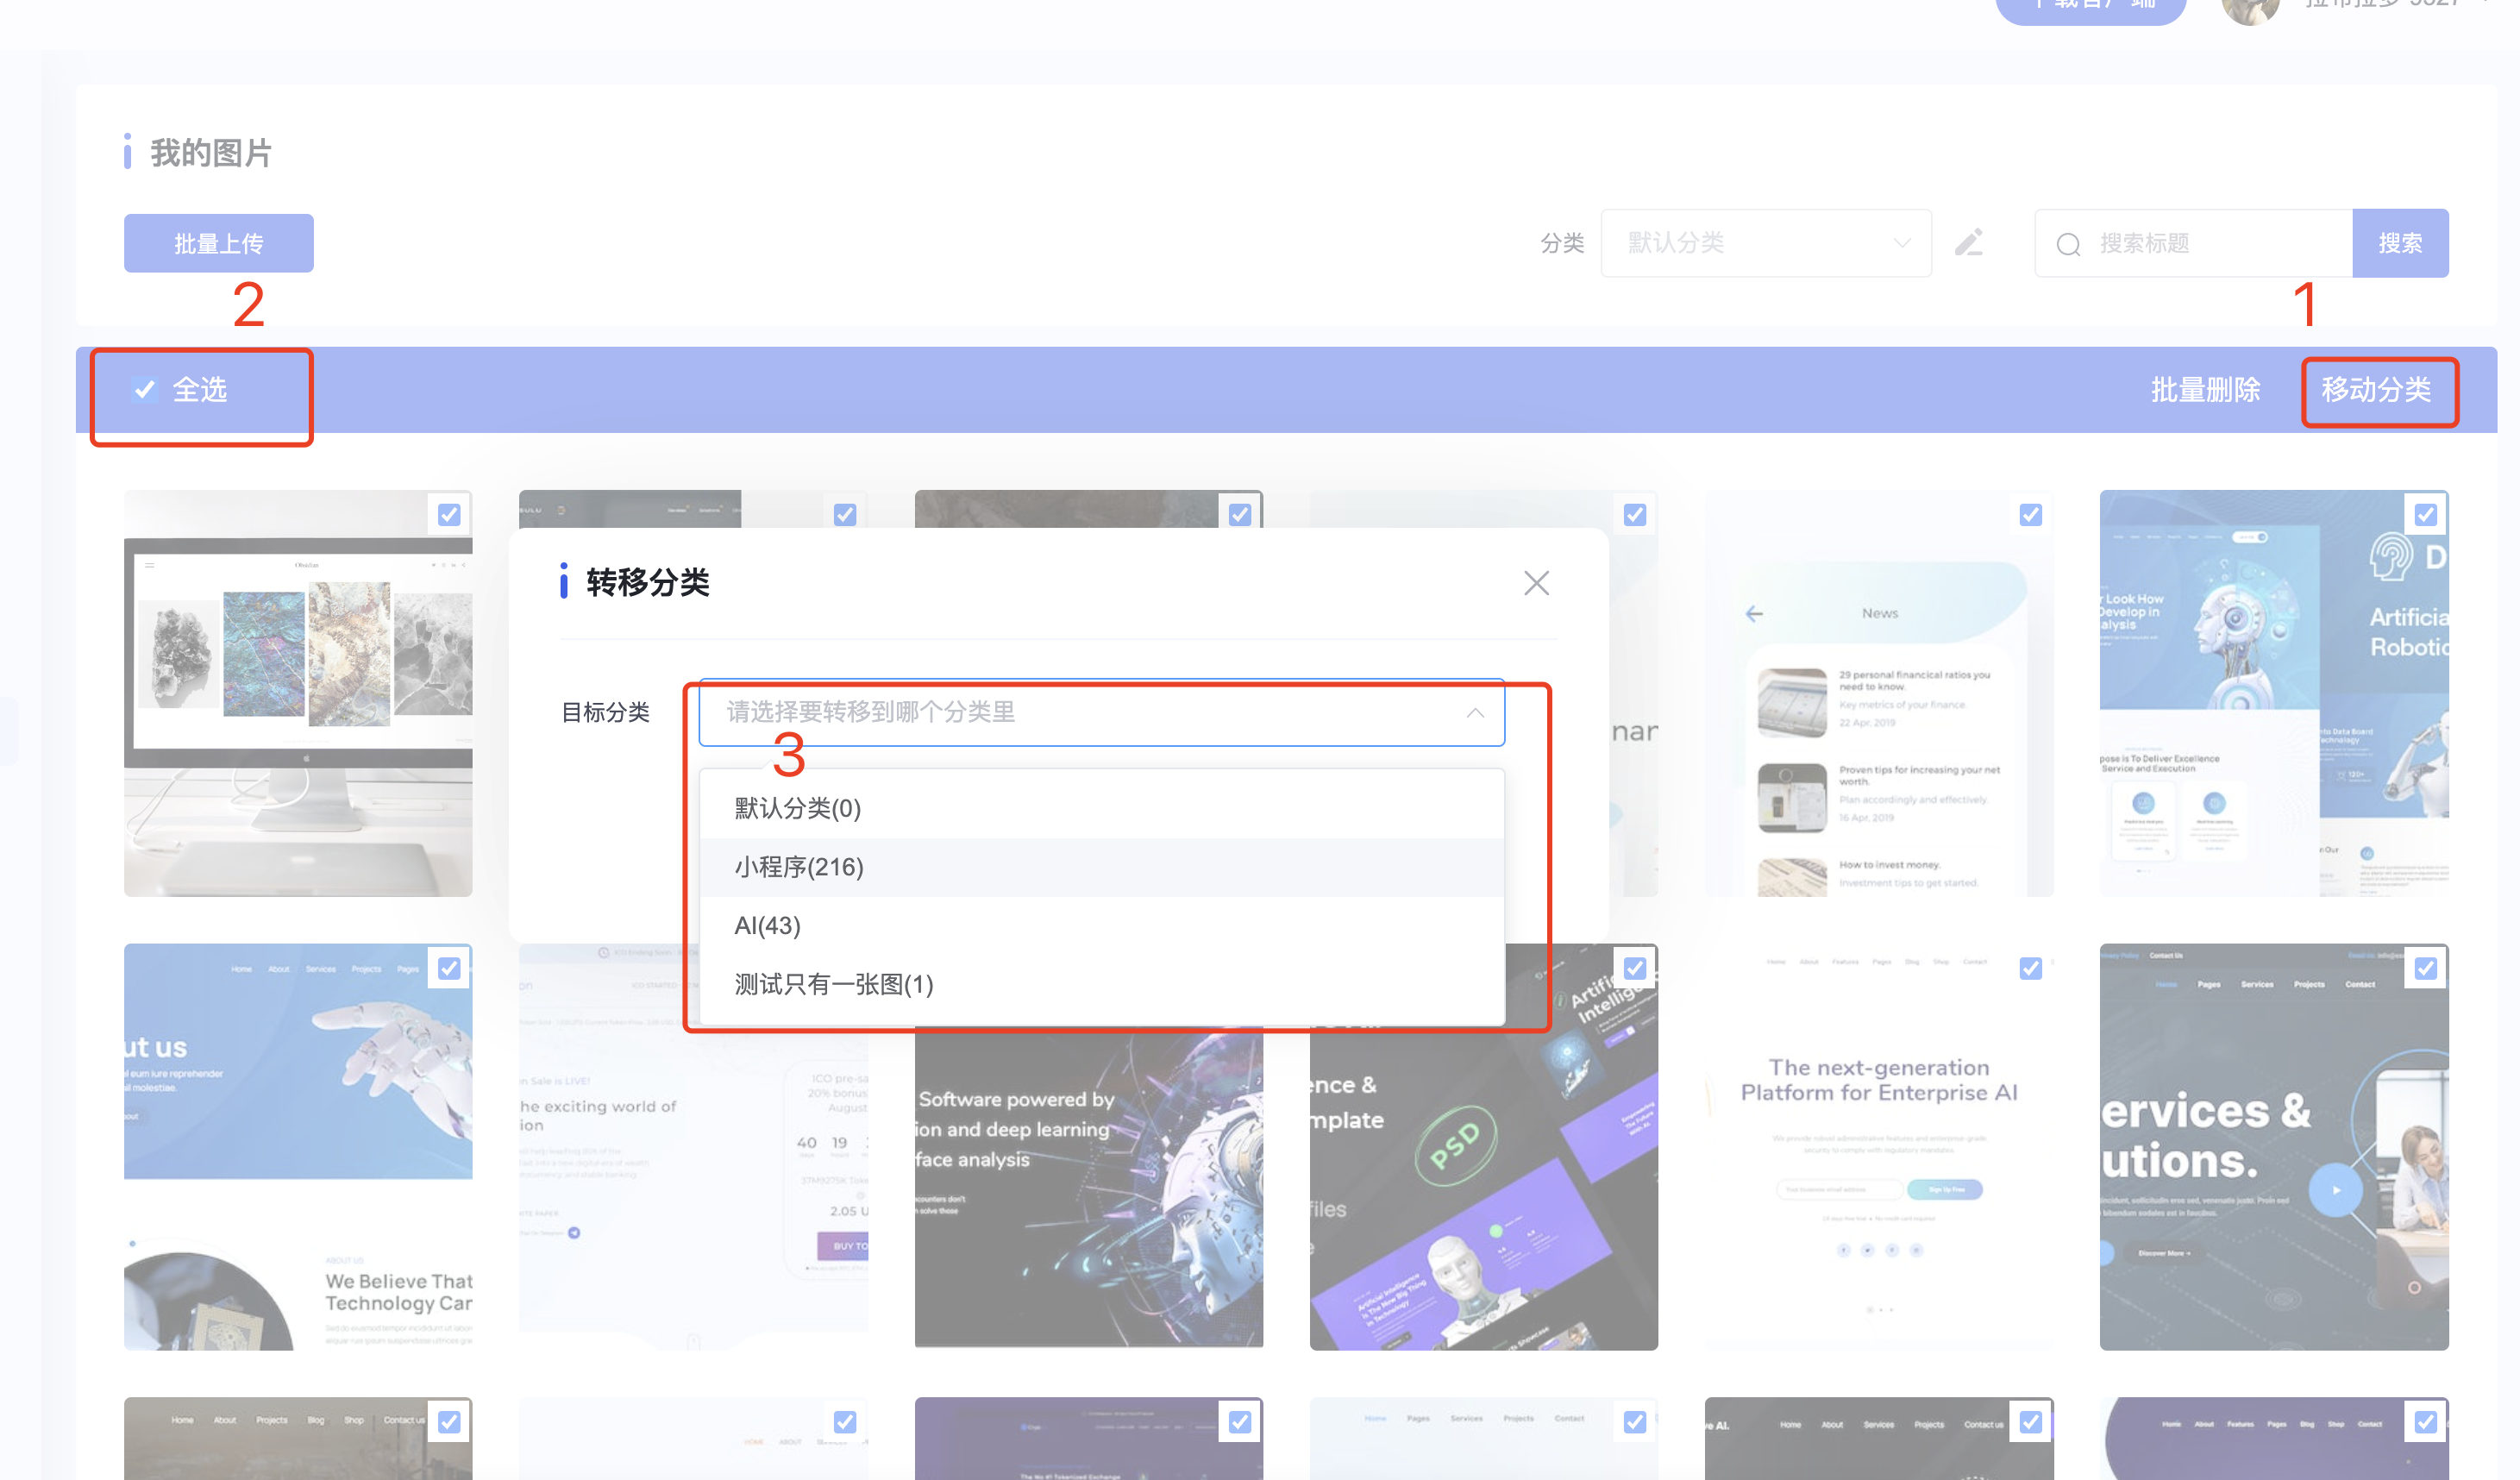Open the 'Platform for Enterprise AI' thumbnail
Image resolution: width=2520 pixels, height=1480 pixels.
pos(1879,1146)
